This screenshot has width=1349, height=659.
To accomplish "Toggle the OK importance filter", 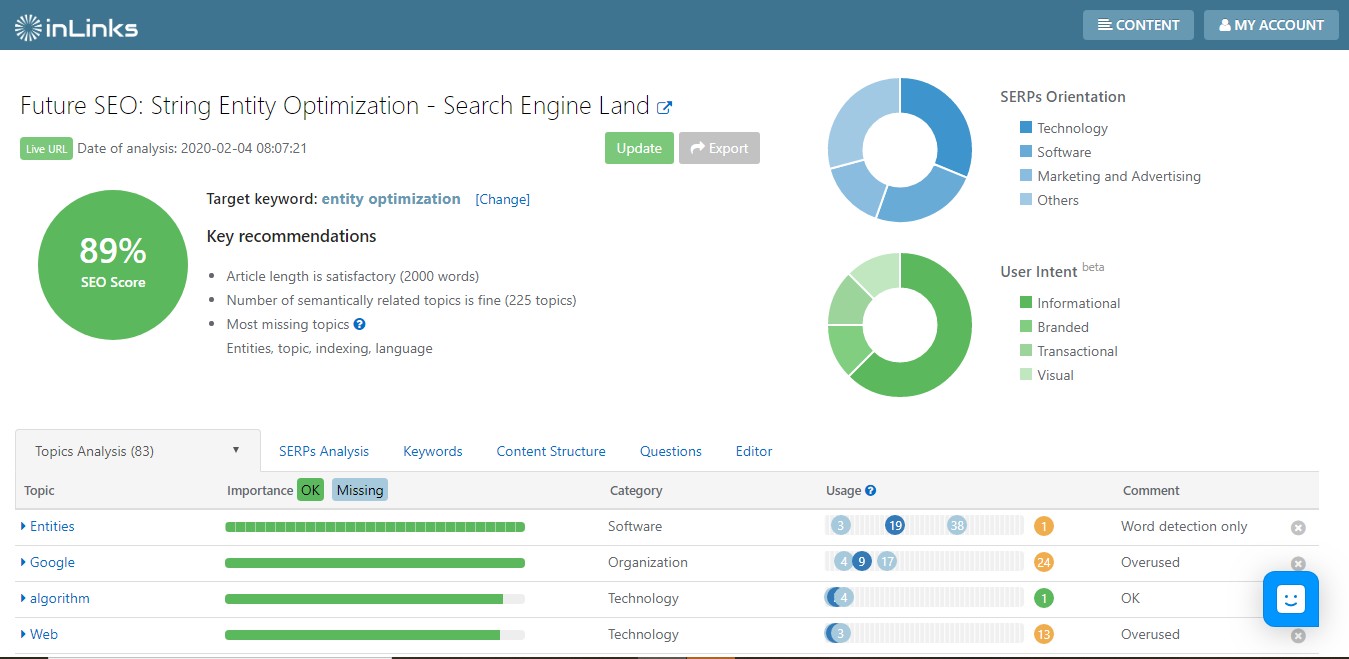I will coord(310,490).
